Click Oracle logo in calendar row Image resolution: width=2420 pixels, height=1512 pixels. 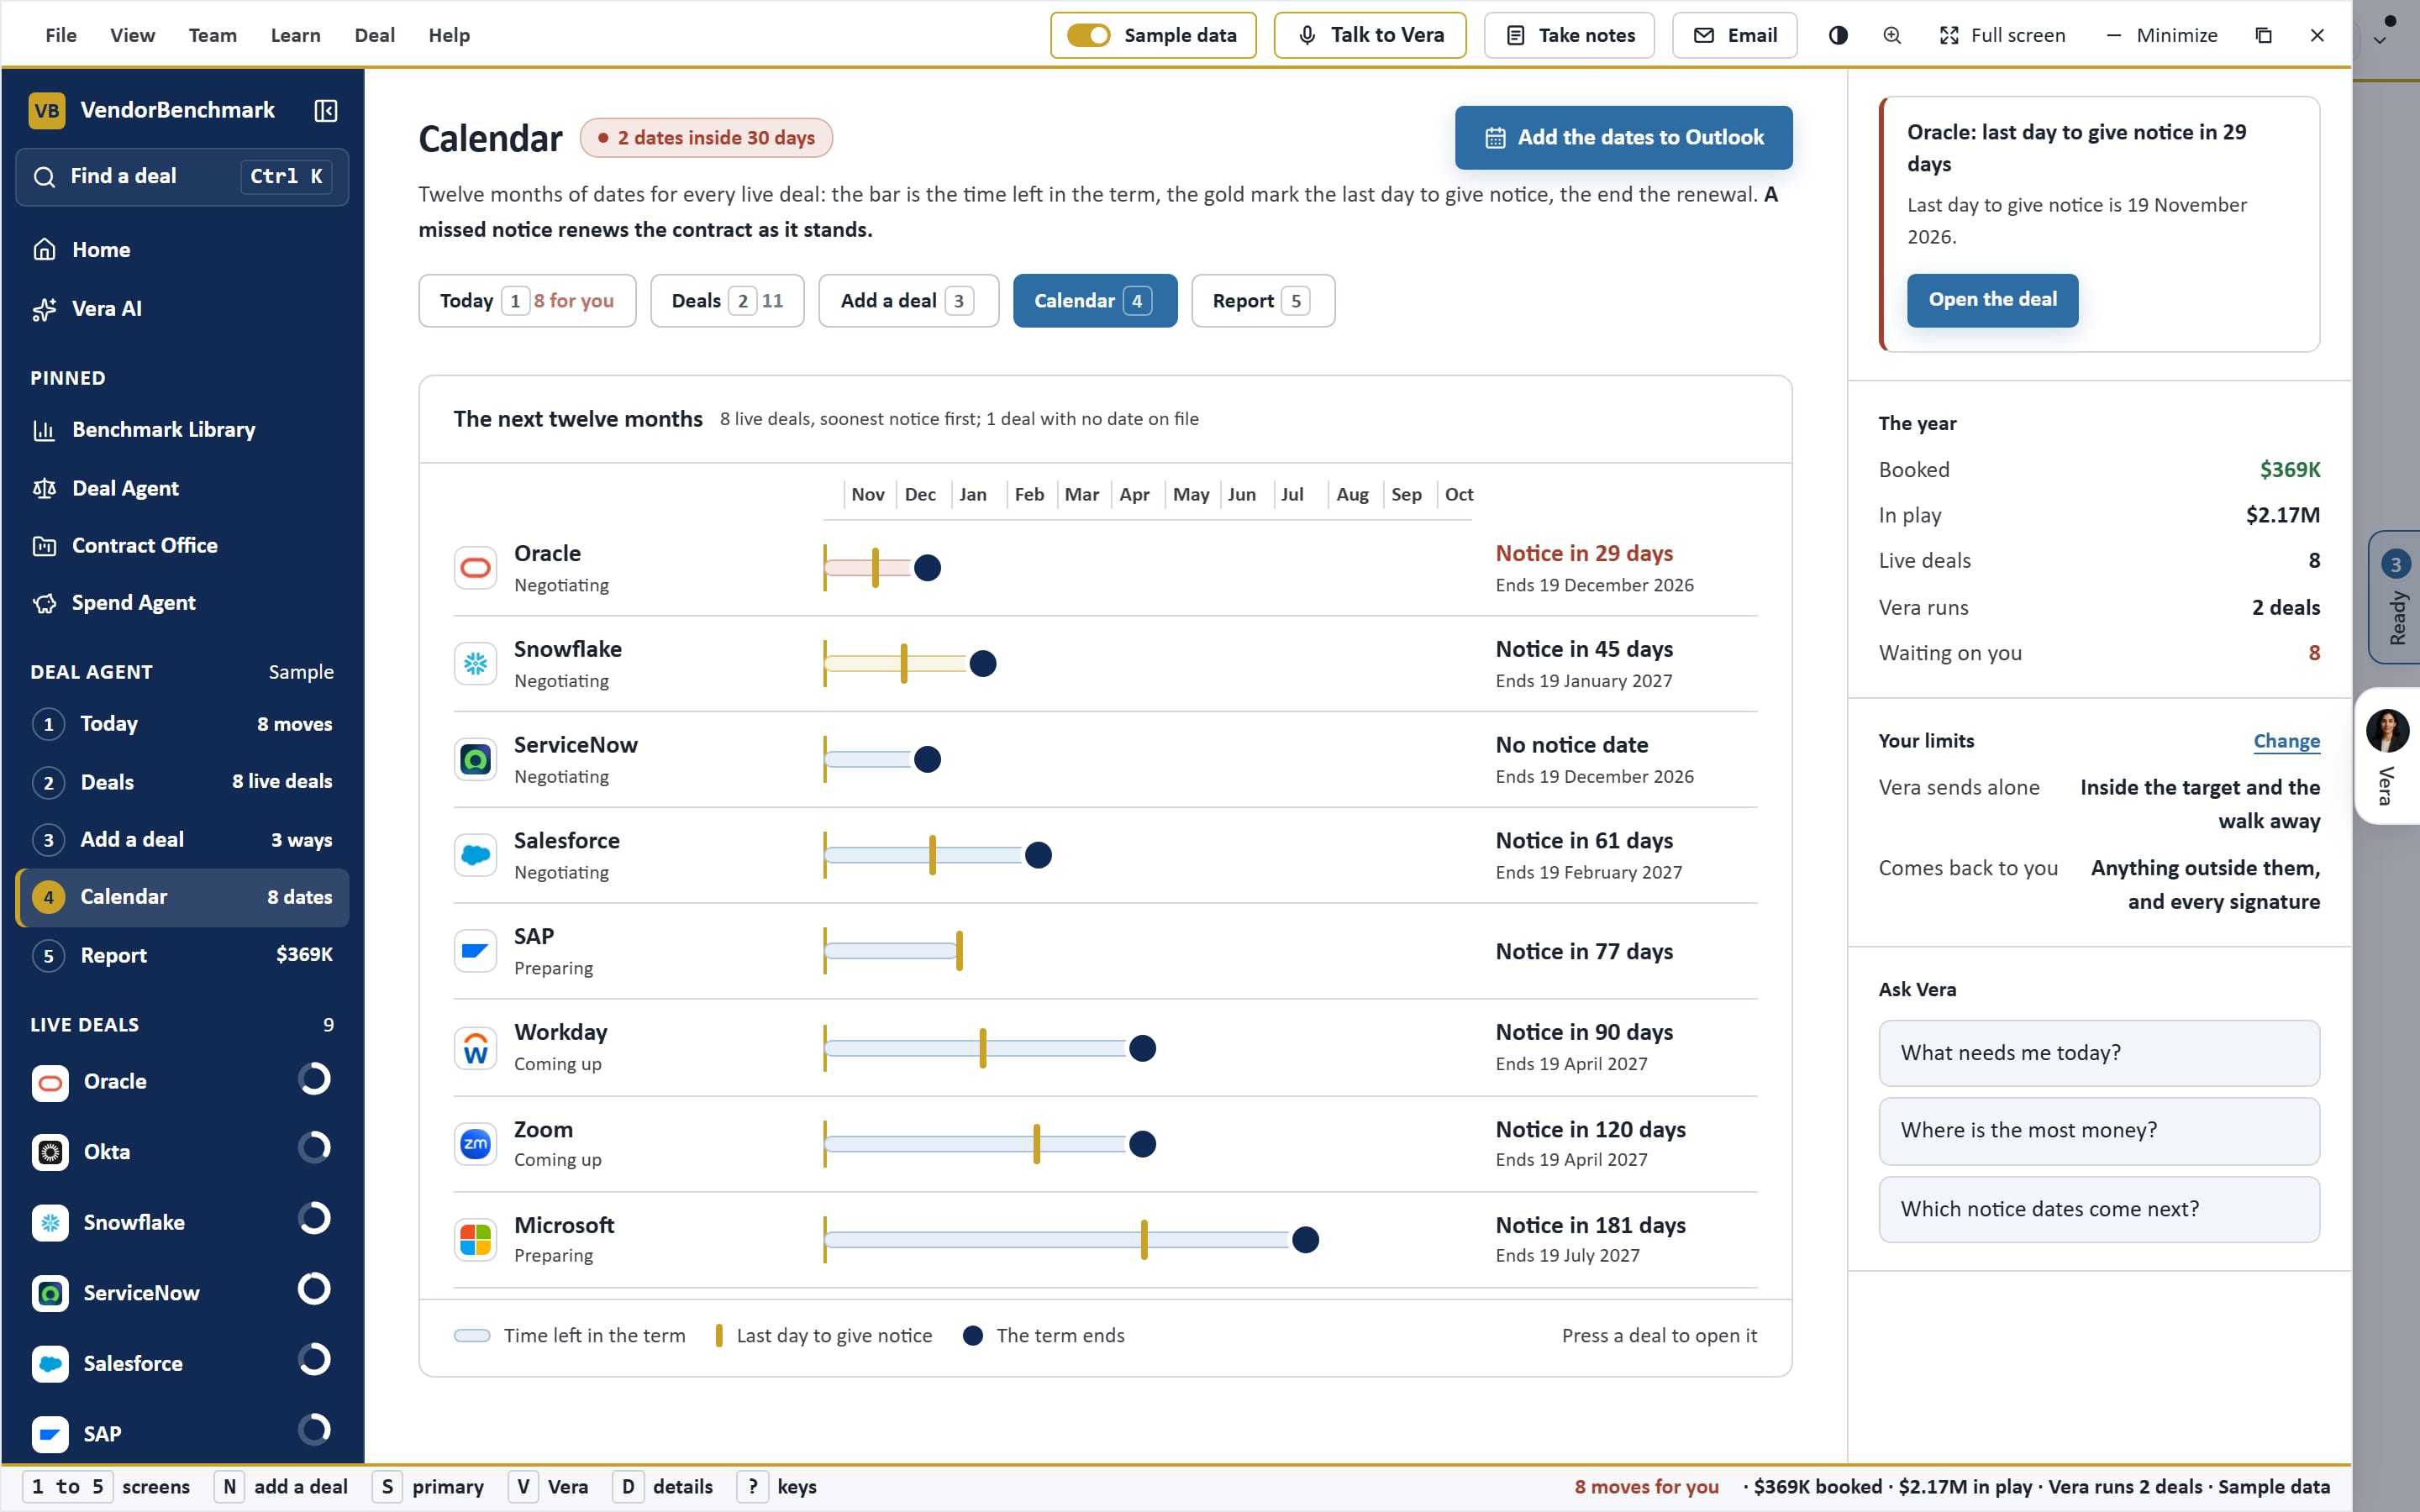tap(475, 568)
